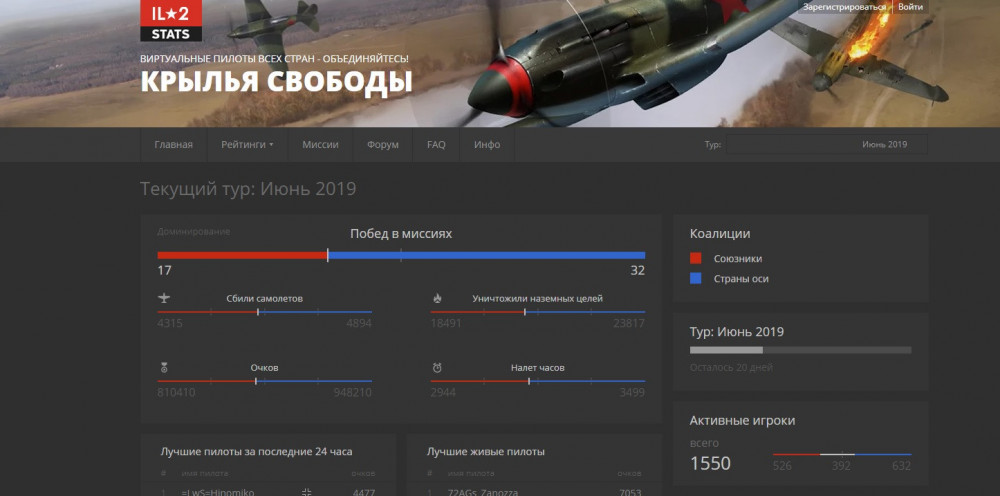Open the FAQ menu item
This screenshot has height=496, width=1000.
point(436,145)
